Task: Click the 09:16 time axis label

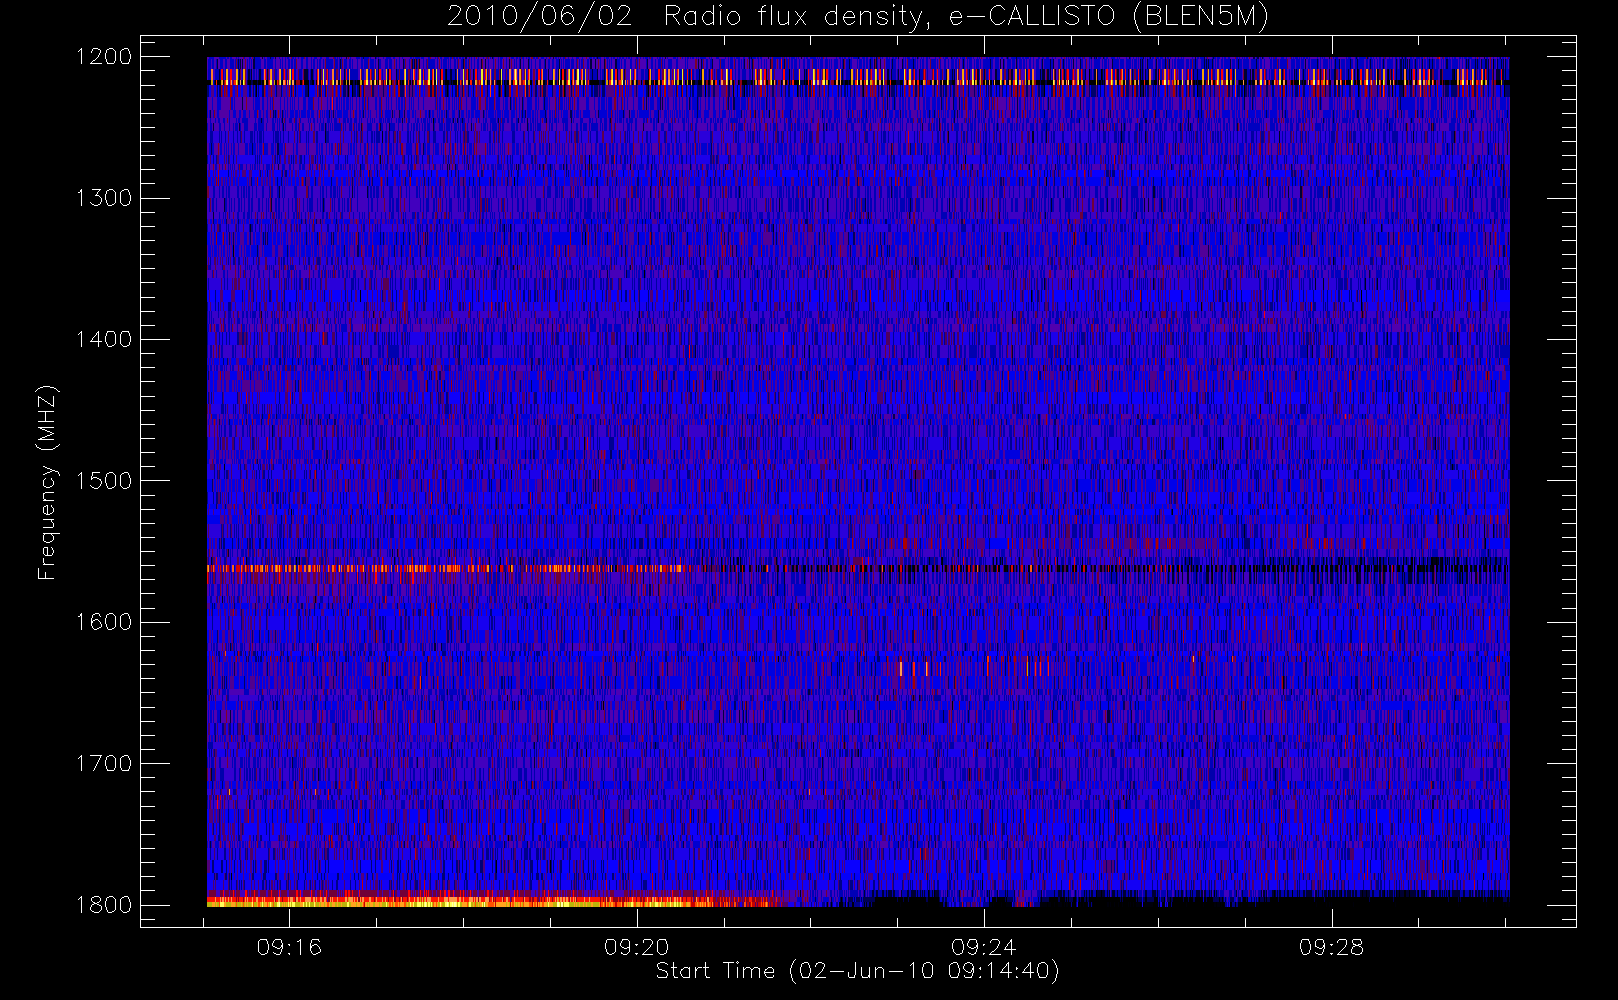Action: click(289, 947)
